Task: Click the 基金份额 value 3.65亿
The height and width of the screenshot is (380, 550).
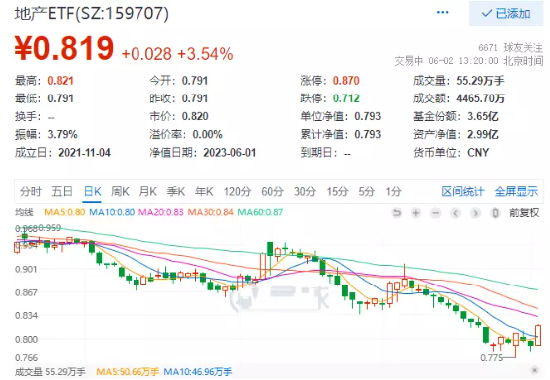Action: (483, 116)
